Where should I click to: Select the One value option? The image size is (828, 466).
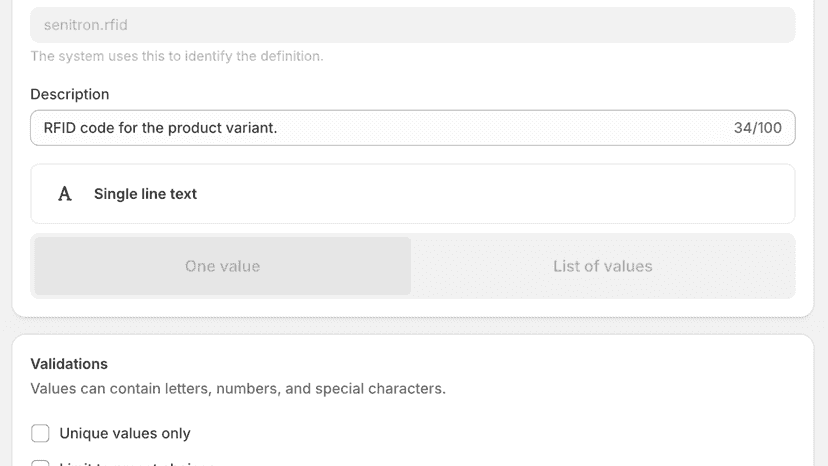pyautogui.click(x=222, y=266)
